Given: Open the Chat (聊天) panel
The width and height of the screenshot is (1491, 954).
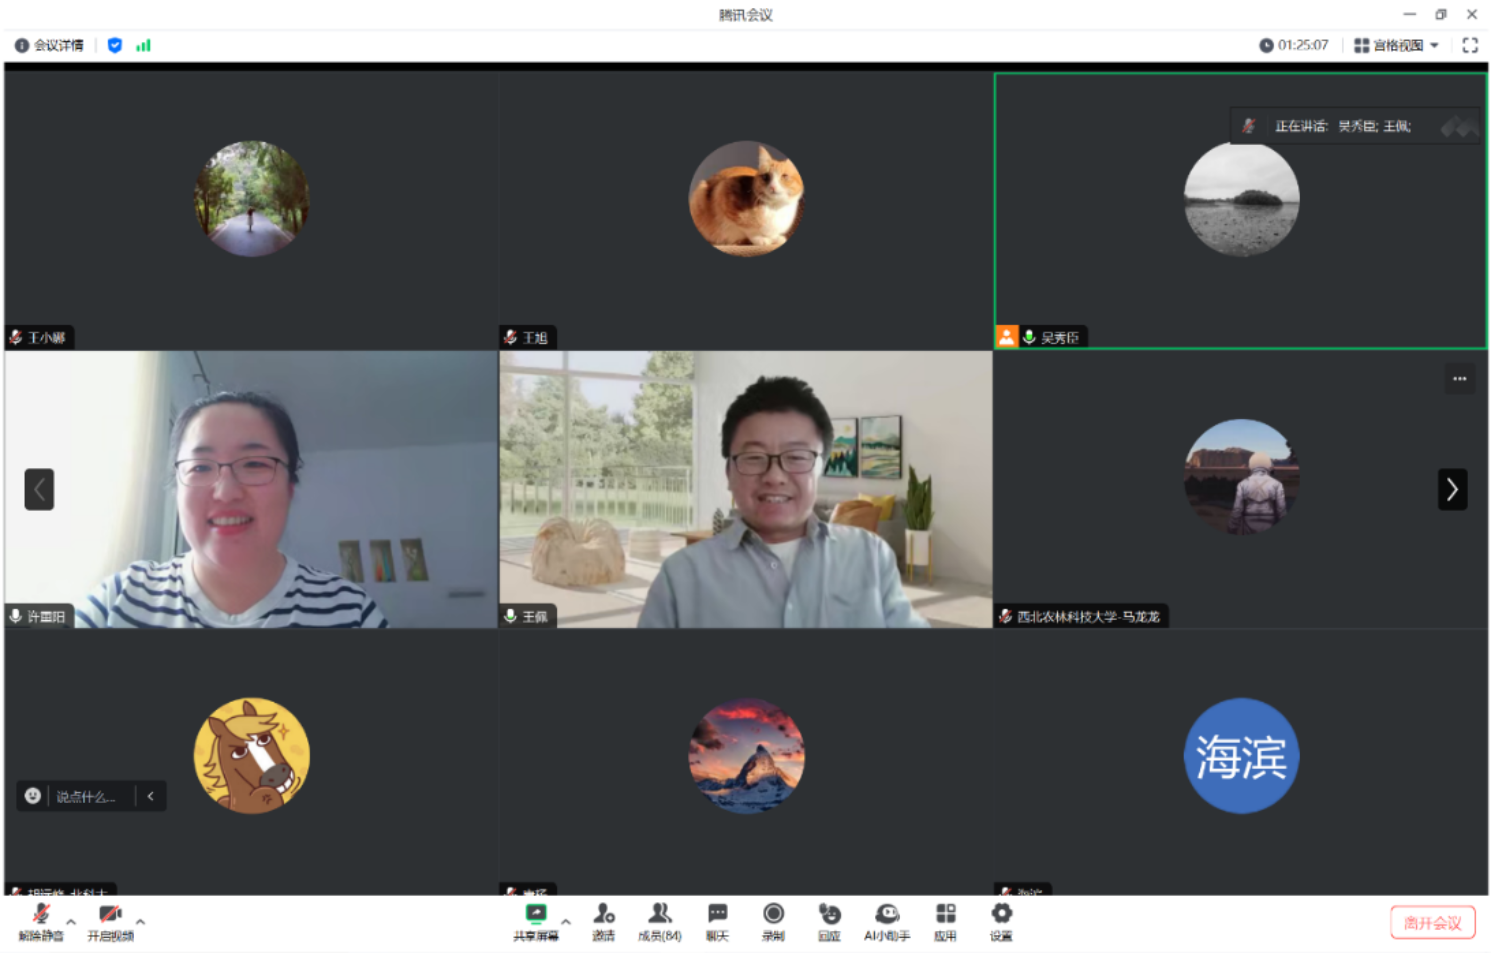Looking at the screenshot, I should 717,921.
